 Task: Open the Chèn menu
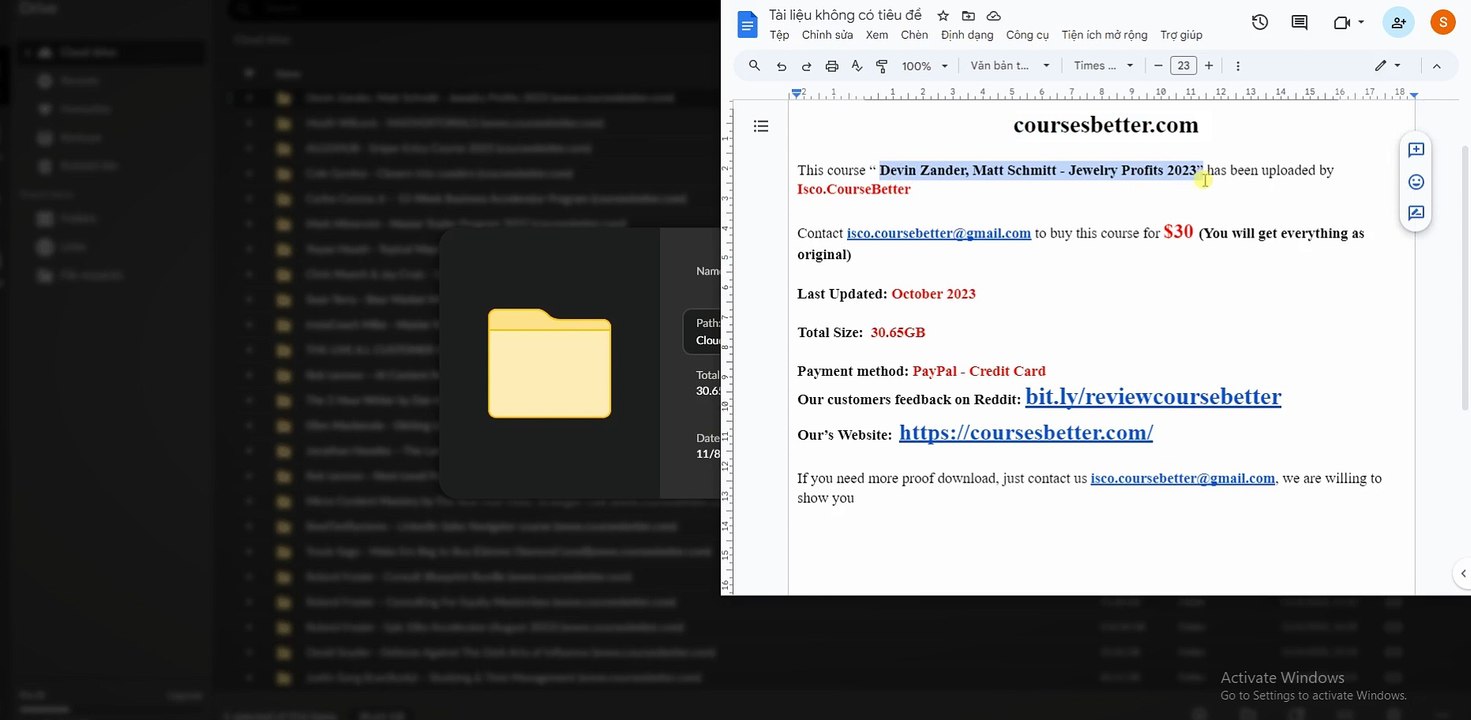914,35
